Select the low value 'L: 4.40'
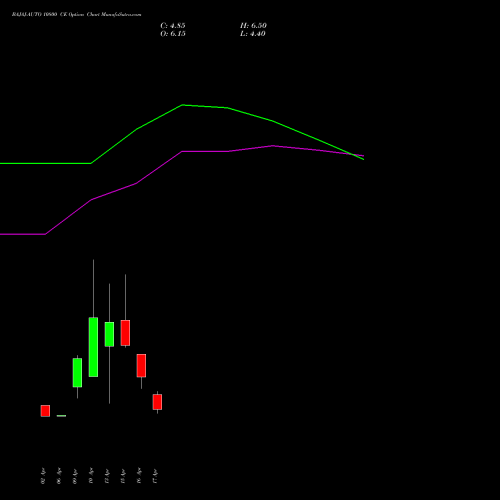The image size is (500, 500). coord(253,34)
